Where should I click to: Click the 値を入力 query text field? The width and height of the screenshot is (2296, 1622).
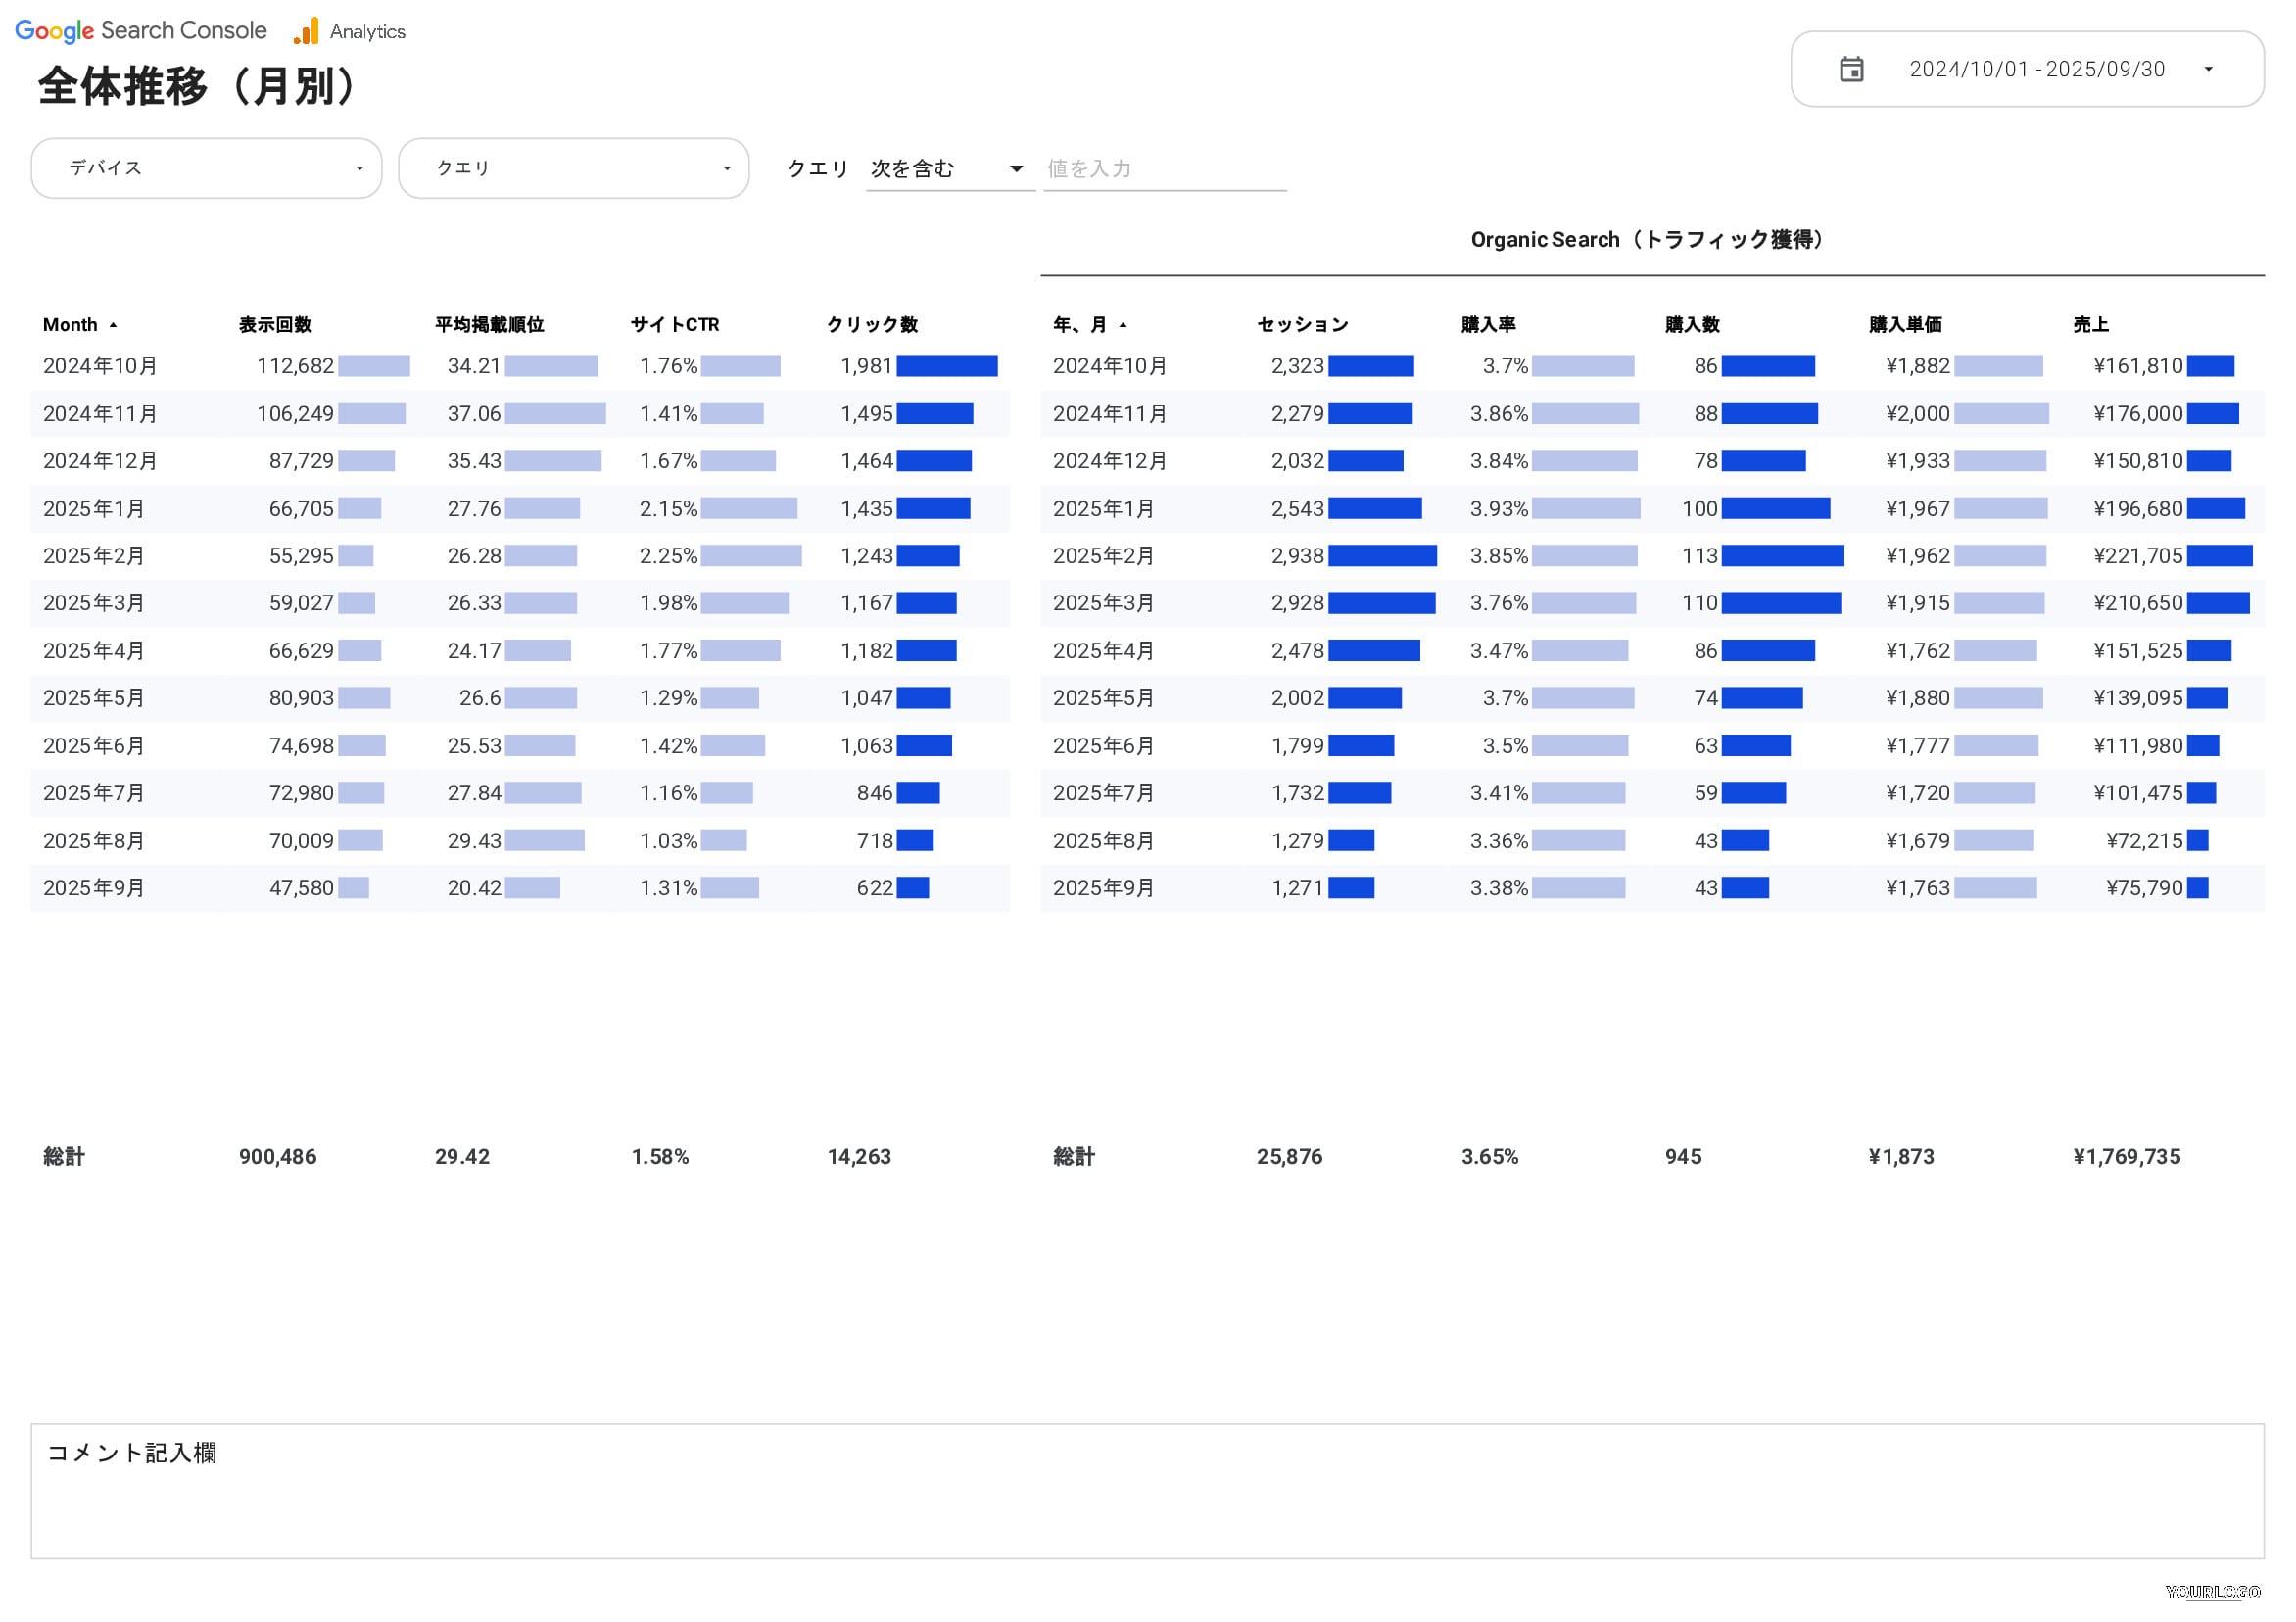pos(1164,168)
